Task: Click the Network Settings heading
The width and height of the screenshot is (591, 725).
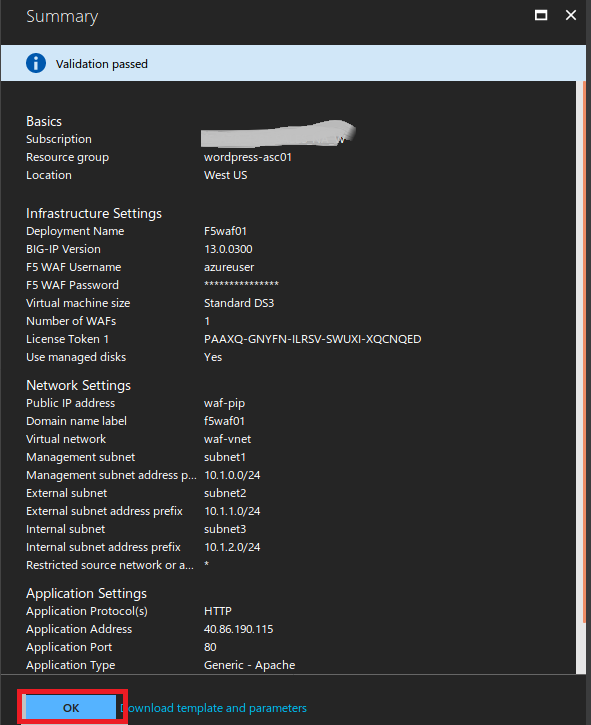Action: [79, 385]
